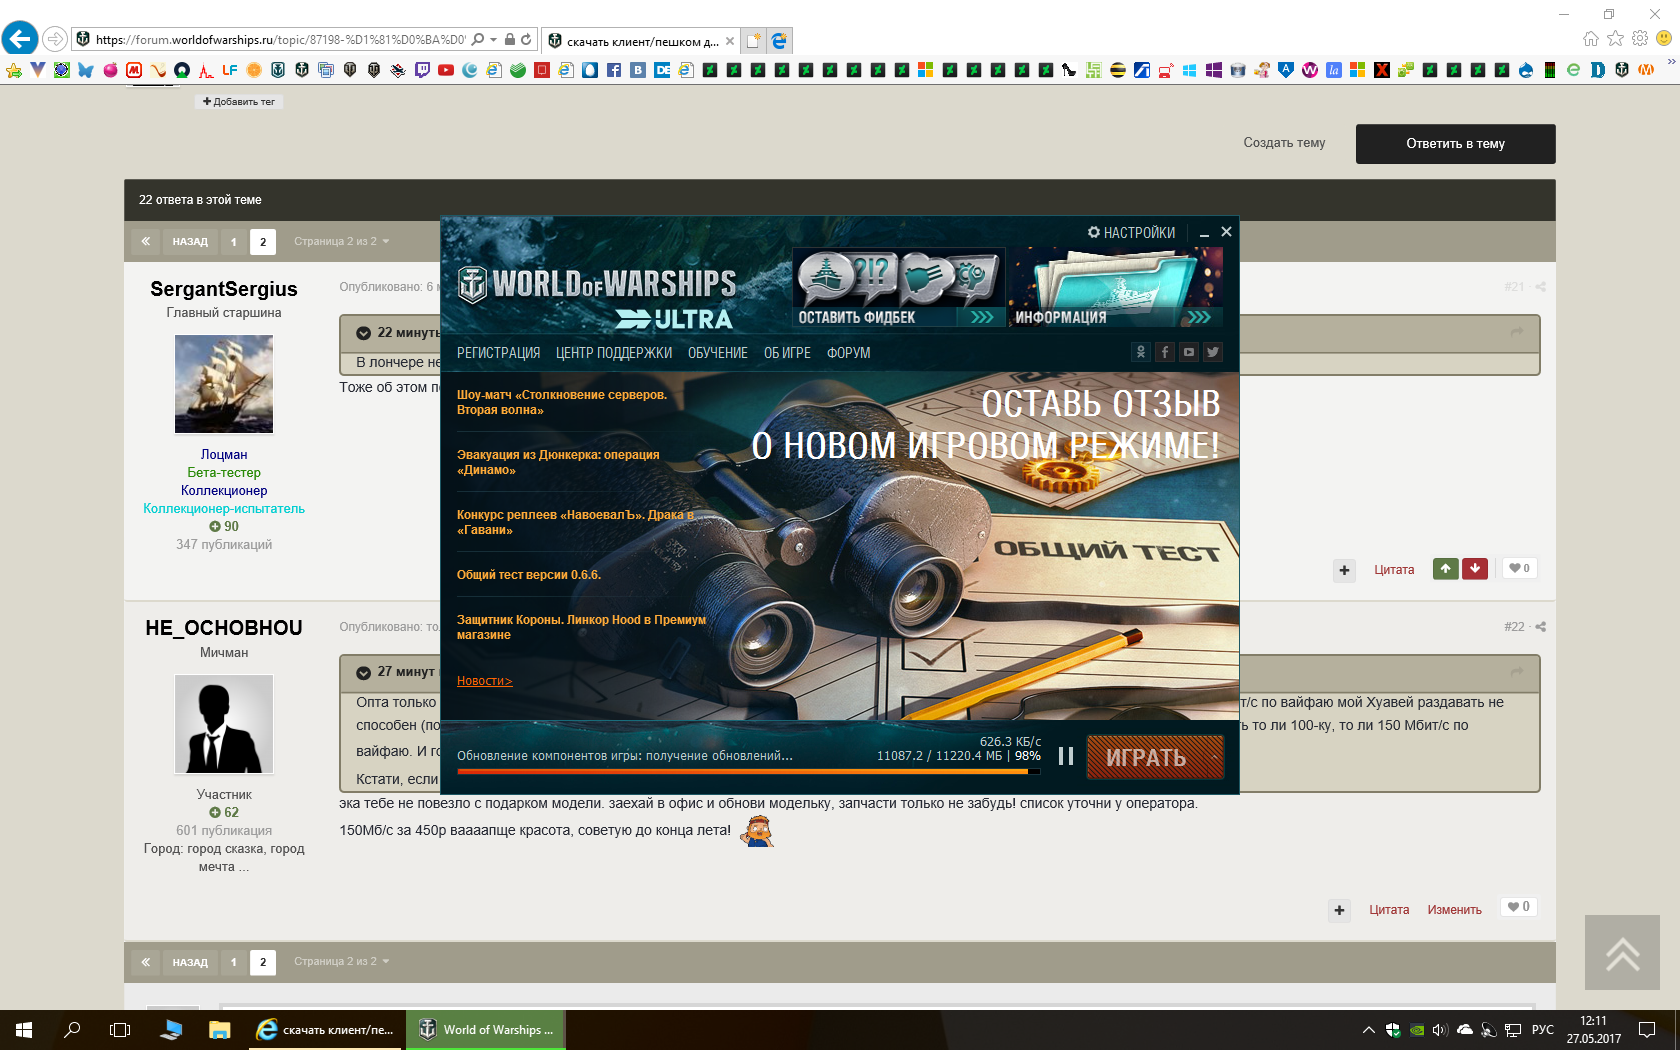Go to page 1 in top pagination
The width and height of the screenshot is (1680, 1050).
click(234, 241)
